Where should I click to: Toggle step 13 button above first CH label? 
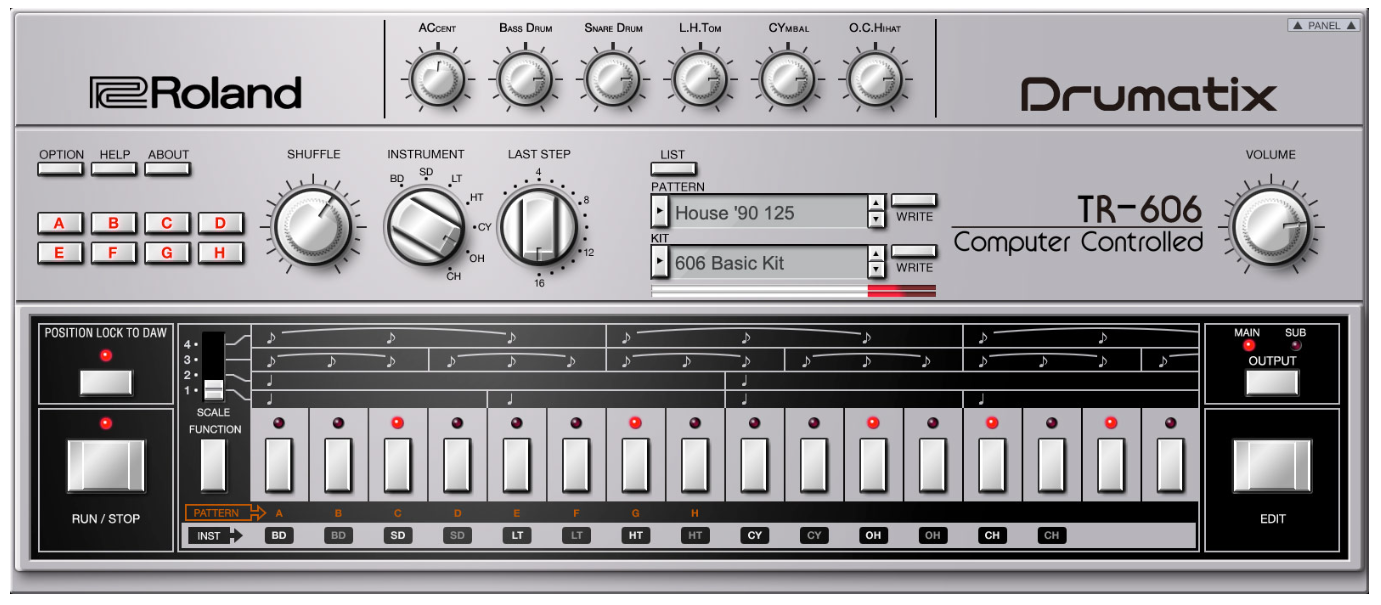tap(992, 464)
